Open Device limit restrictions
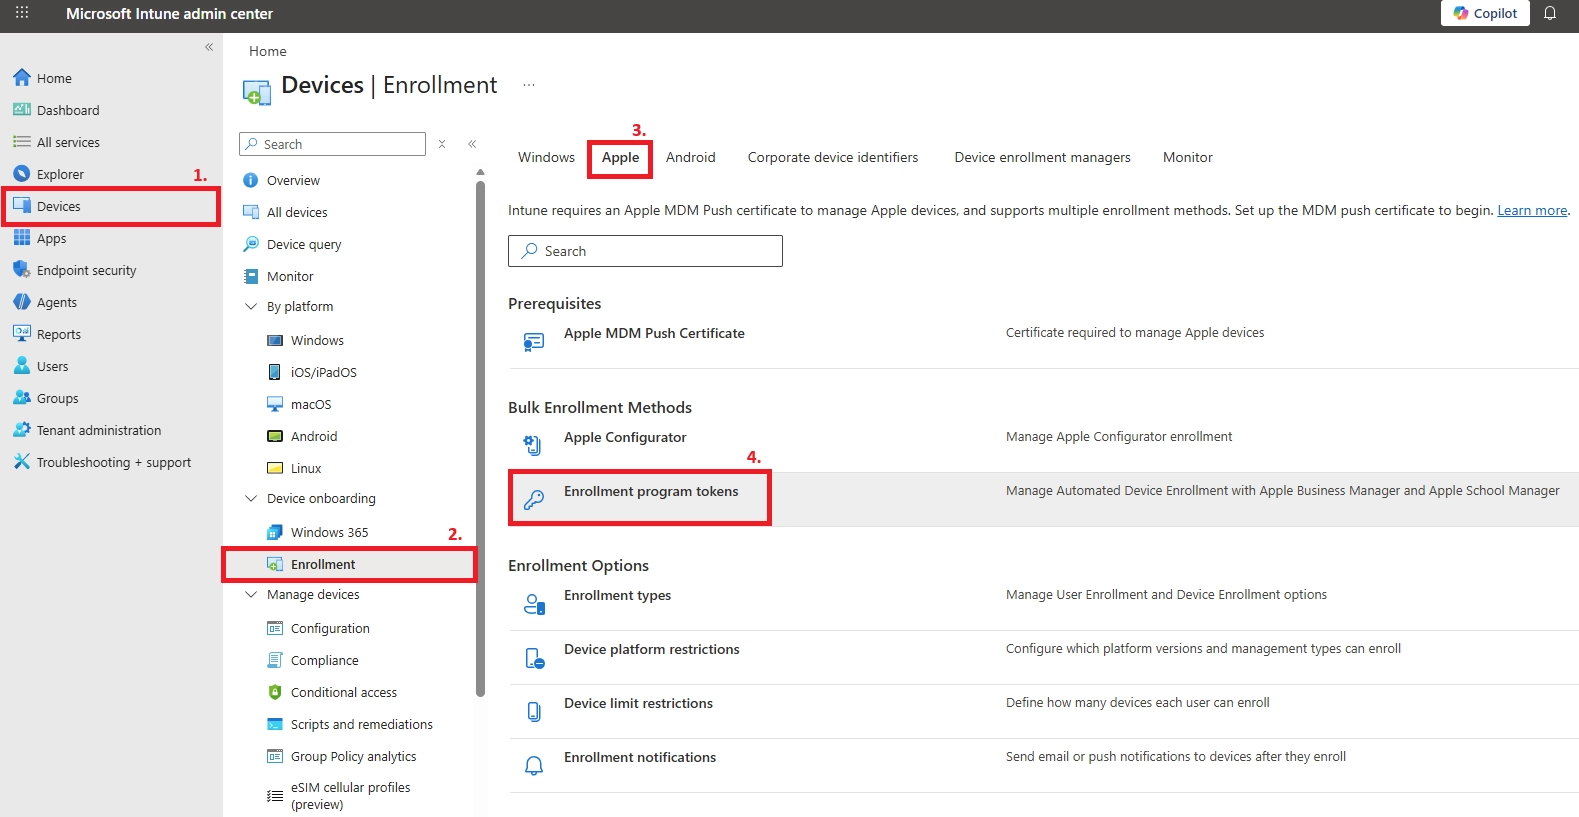The height and width of the screenshot is (817, 1579). (x=638, y=703)
